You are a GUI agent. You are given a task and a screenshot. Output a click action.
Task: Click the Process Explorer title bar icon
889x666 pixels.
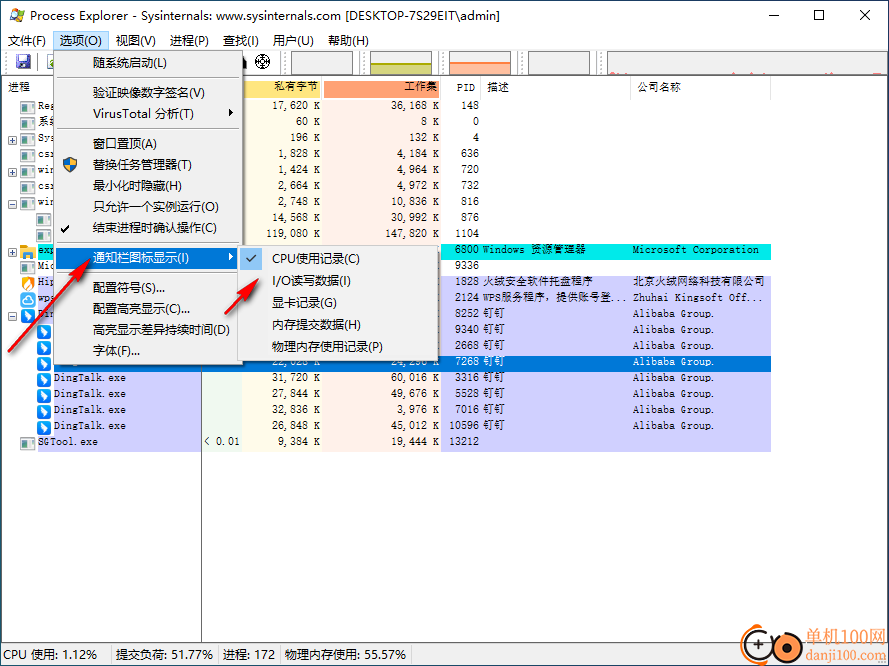(x=17, y=15)
